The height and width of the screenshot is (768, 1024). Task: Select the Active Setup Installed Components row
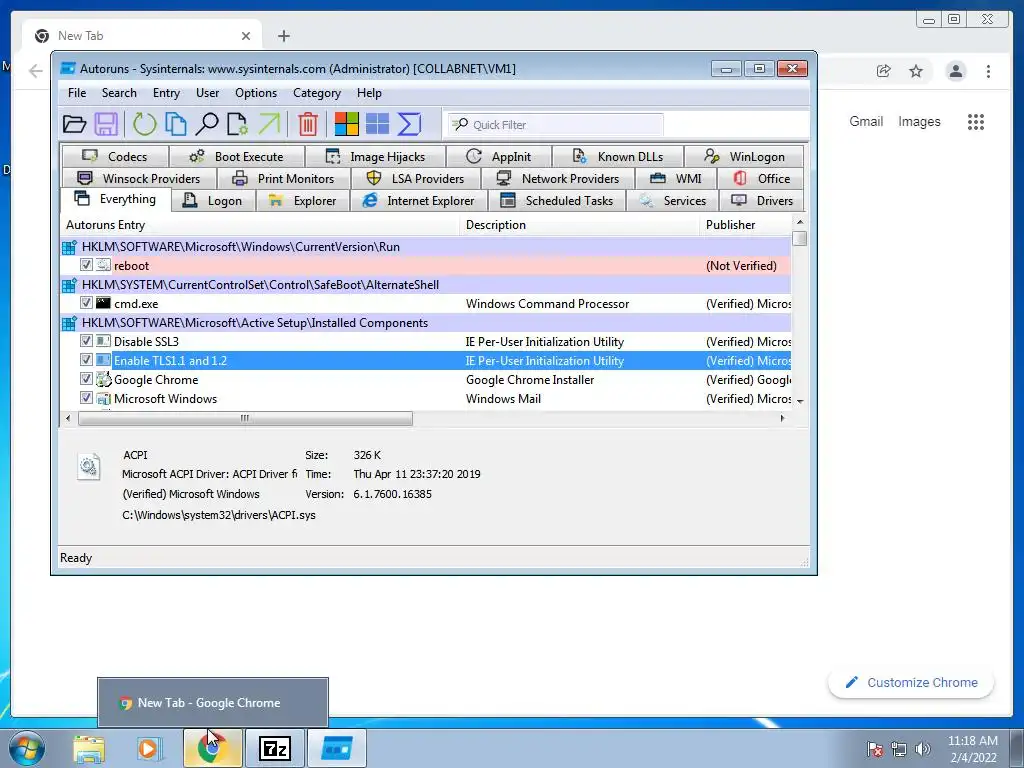pos(426,323)
